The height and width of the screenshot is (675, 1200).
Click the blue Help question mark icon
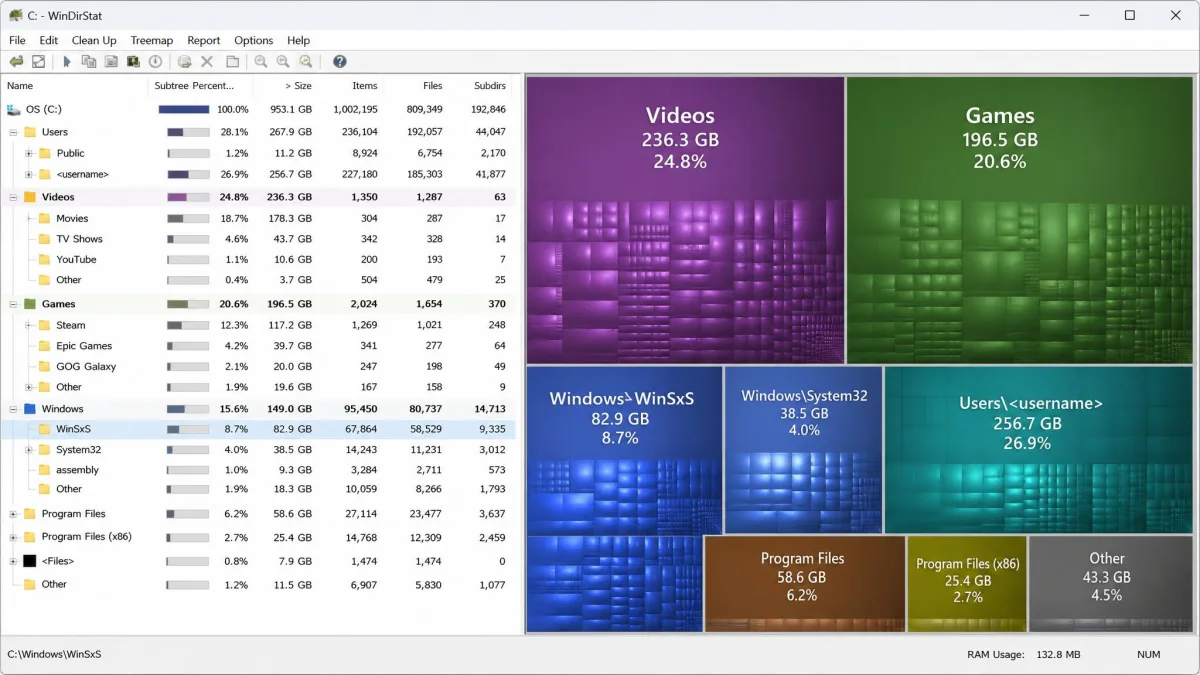point(340,62)
